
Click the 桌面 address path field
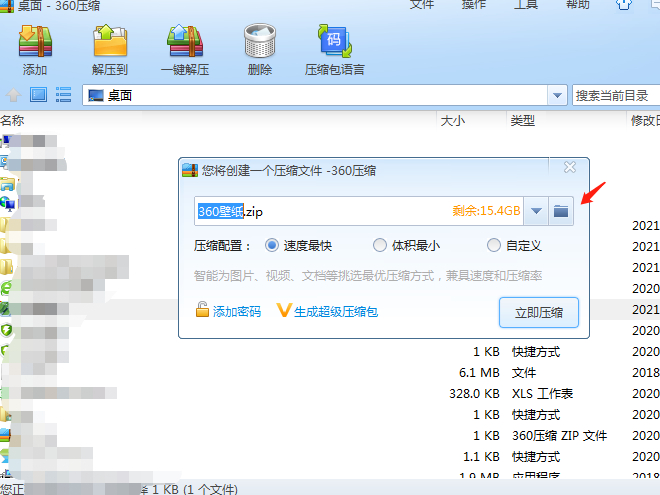[x=315, y=96]
